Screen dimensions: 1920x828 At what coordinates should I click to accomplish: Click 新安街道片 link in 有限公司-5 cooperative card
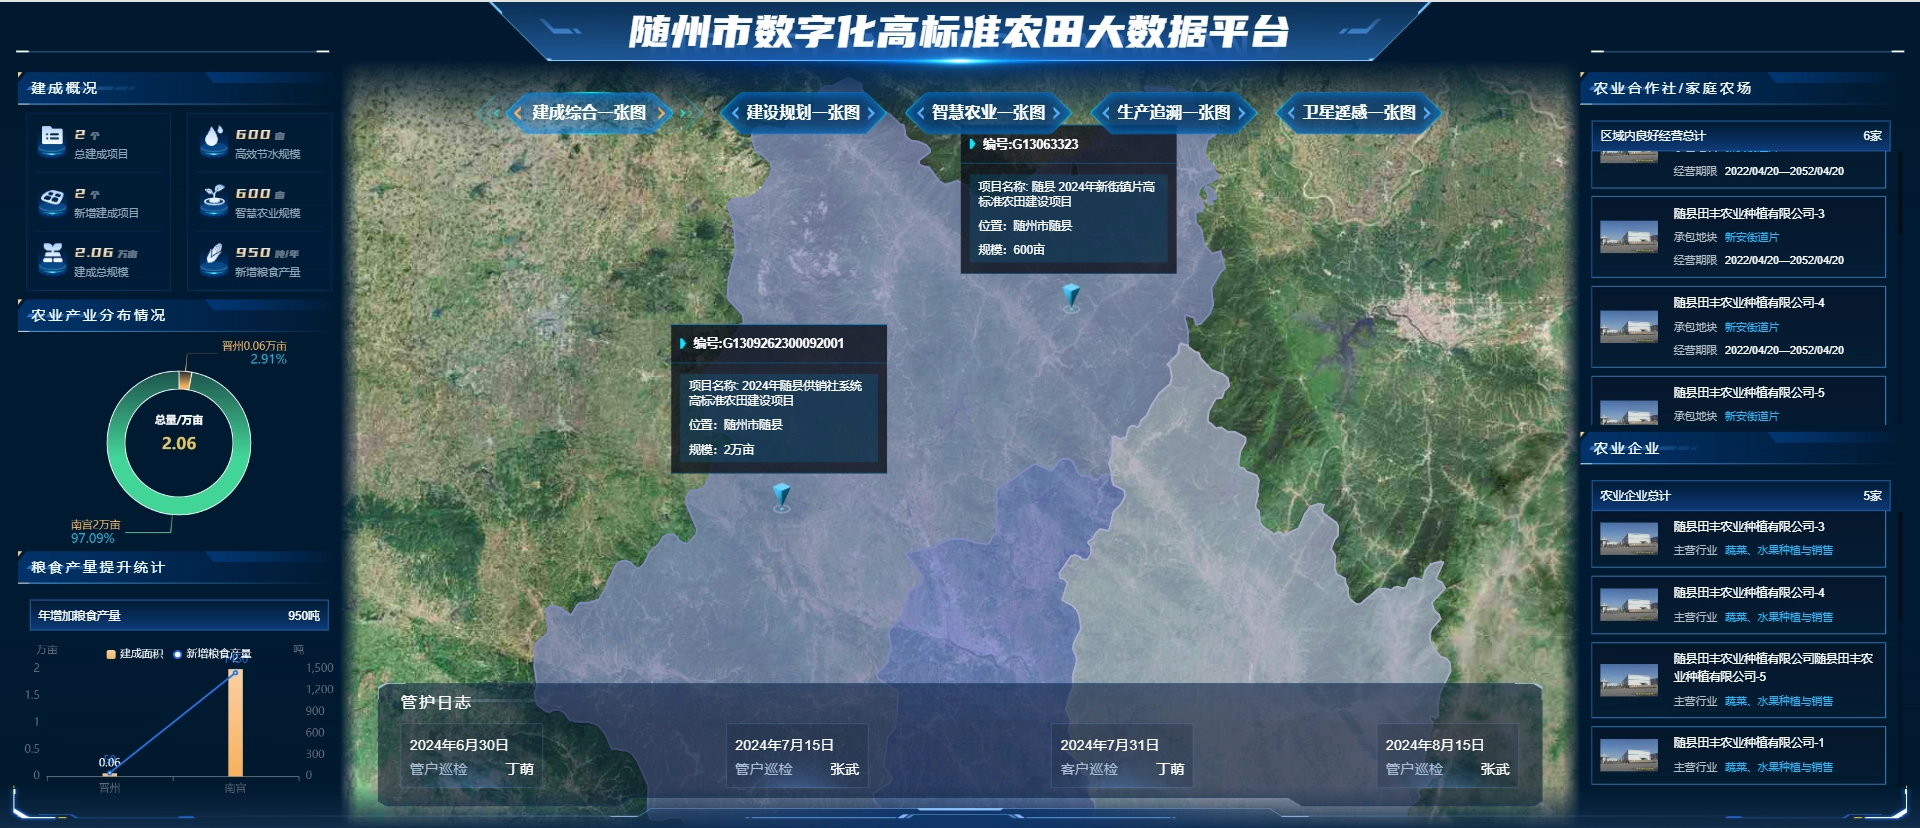point(1751,417)
